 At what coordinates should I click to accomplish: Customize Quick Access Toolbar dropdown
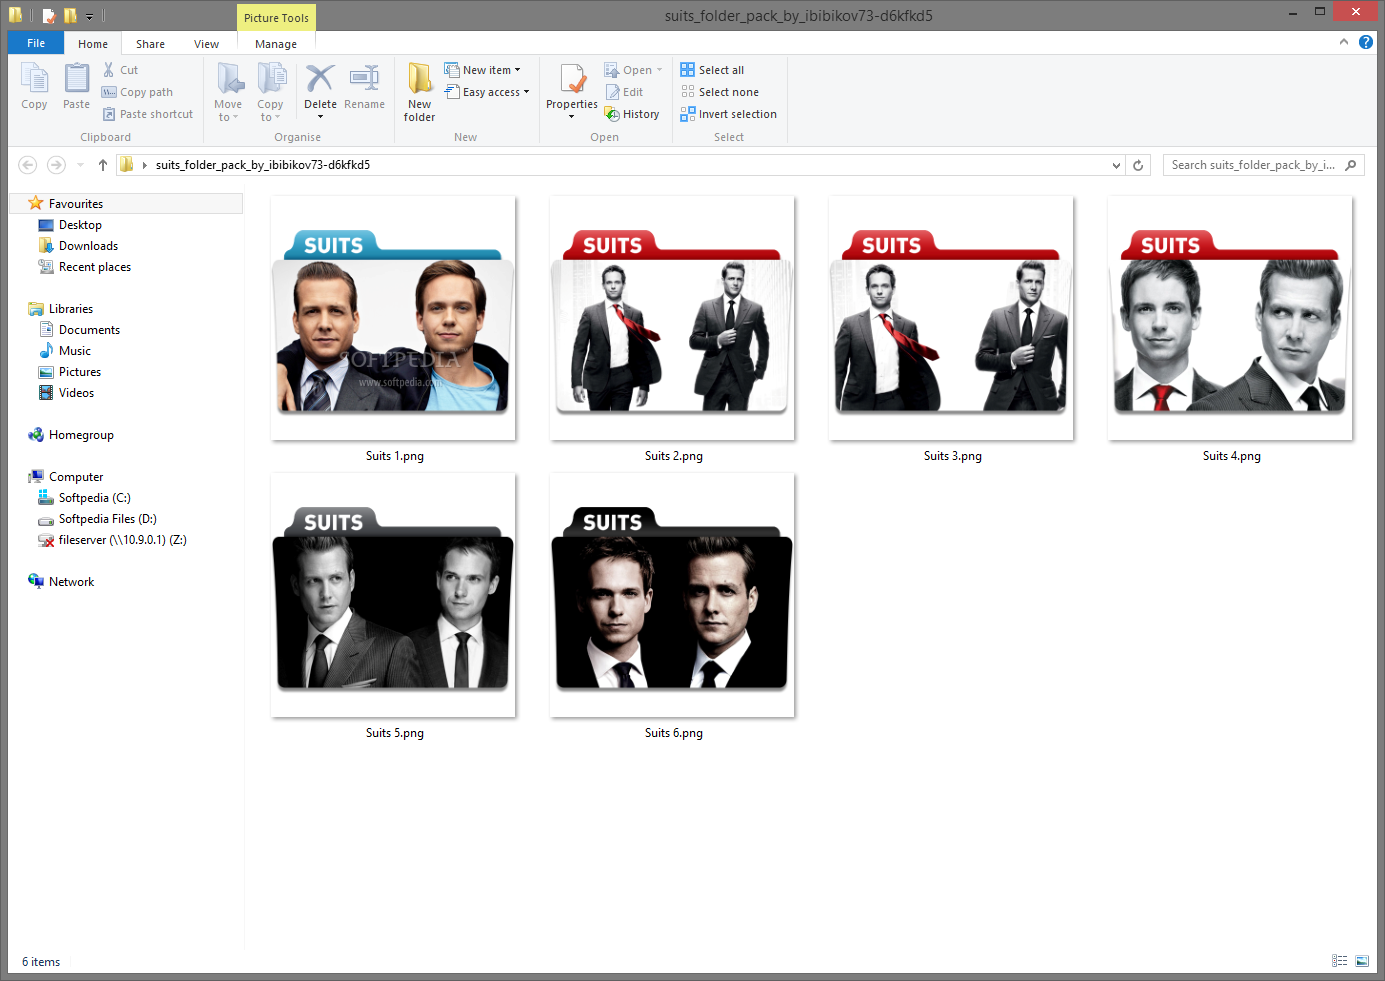pyautogui.click(x=89, y=16)
